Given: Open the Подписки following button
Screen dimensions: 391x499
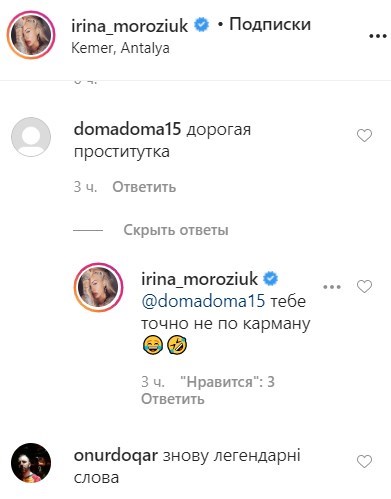Looking at the screenshot, I should 270,24.
